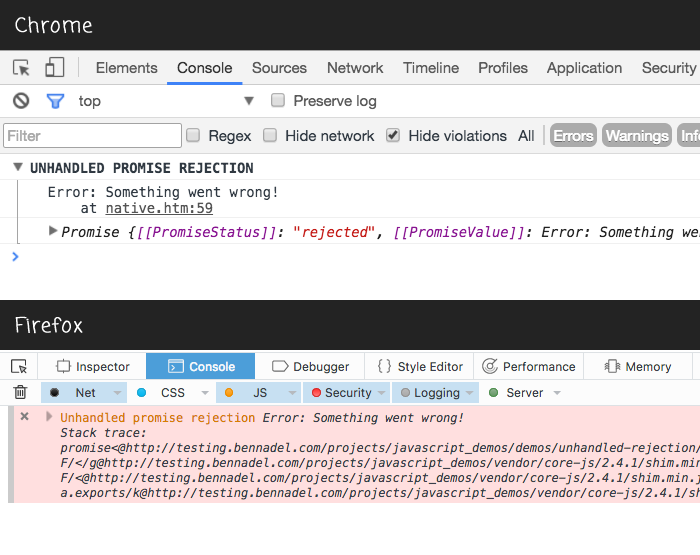
Task: Open Server filter dropdown arrow
Action: [x=557, y=393]
